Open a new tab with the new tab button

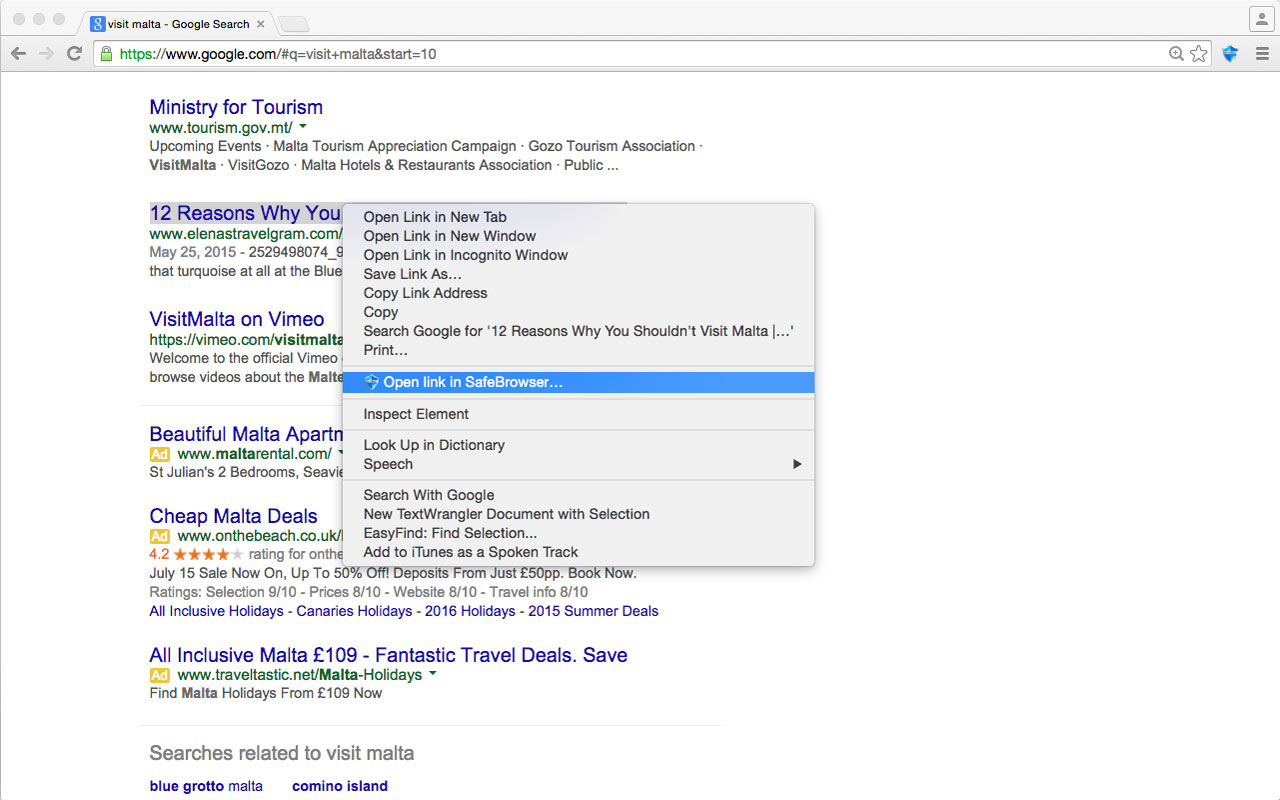pos(293,24)
